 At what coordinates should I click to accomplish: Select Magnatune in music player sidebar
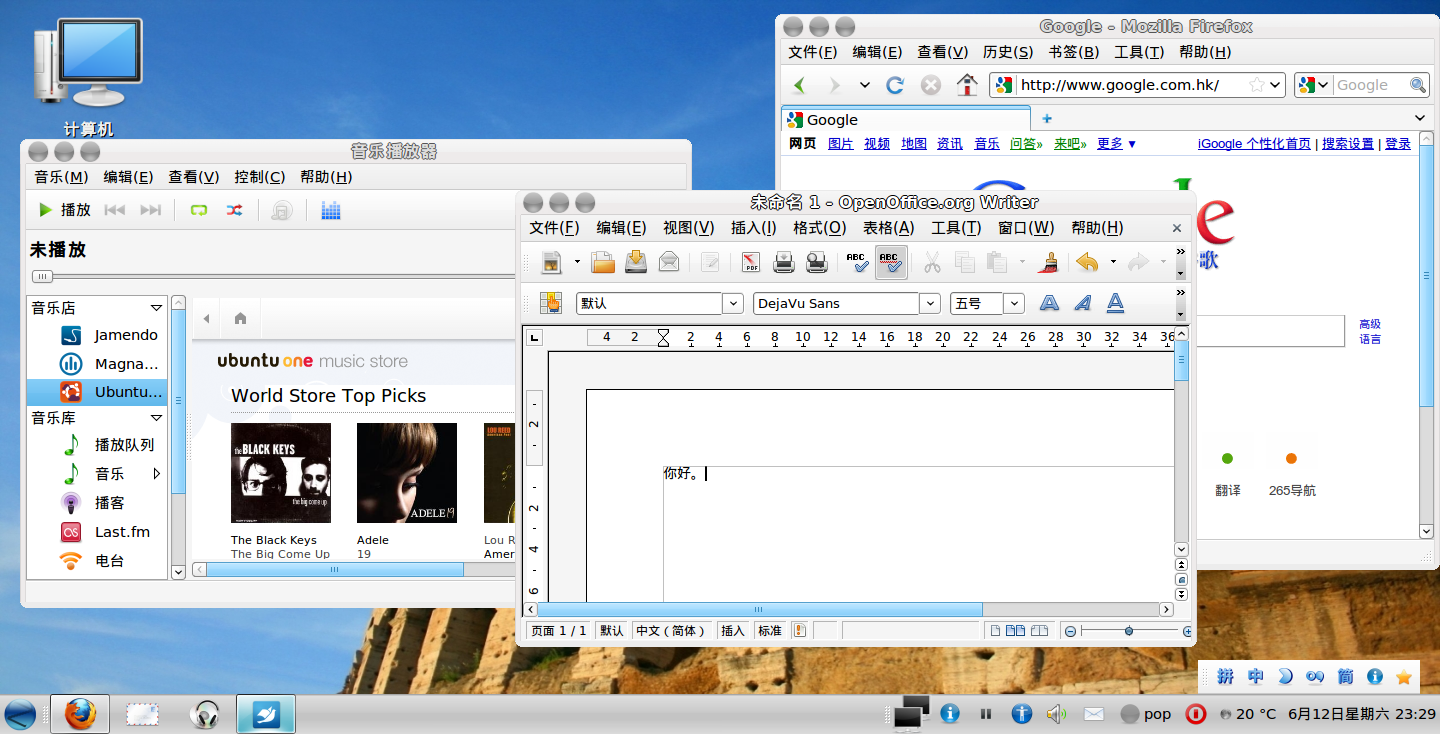click(x=98, y=363)
